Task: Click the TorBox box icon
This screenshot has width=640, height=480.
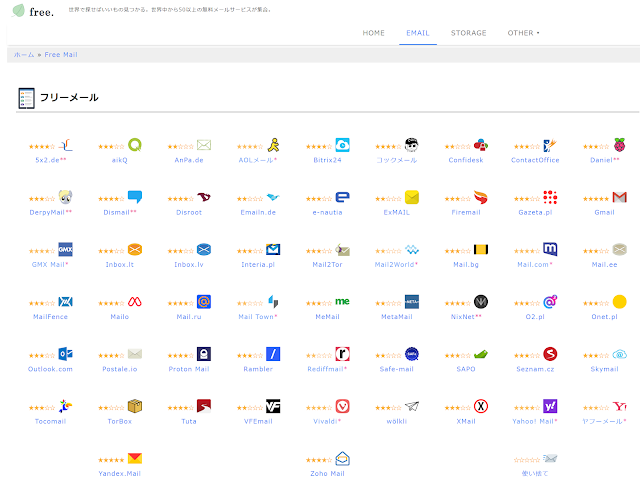Action: (x=135, y=406)
